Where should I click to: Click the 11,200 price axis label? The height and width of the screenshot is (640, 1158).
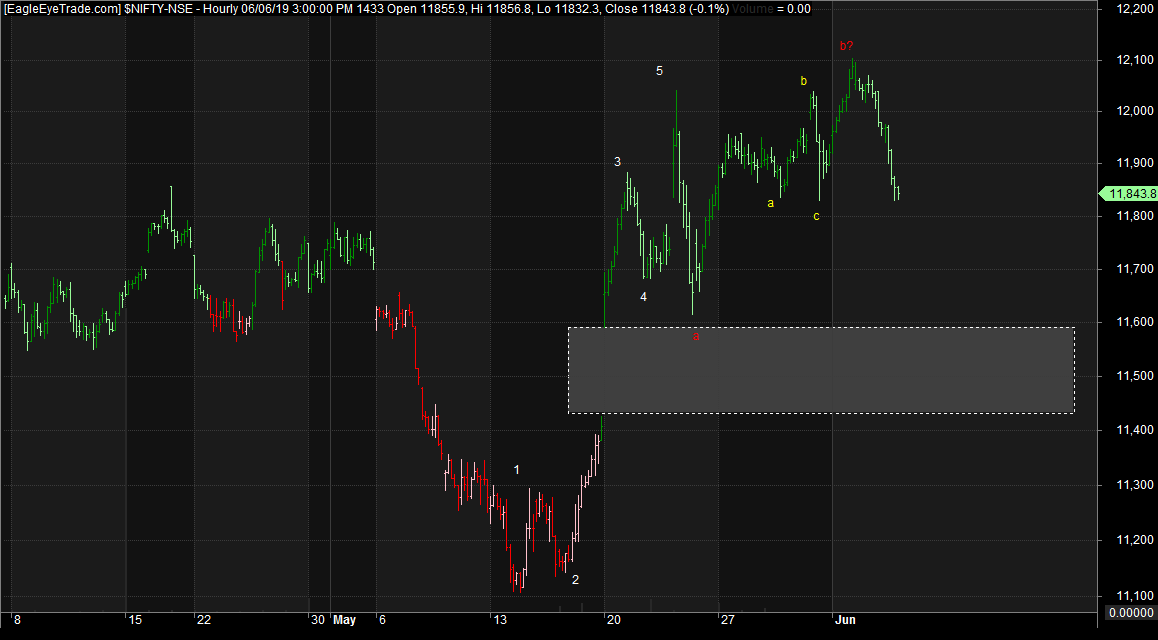click(1134, 540)
